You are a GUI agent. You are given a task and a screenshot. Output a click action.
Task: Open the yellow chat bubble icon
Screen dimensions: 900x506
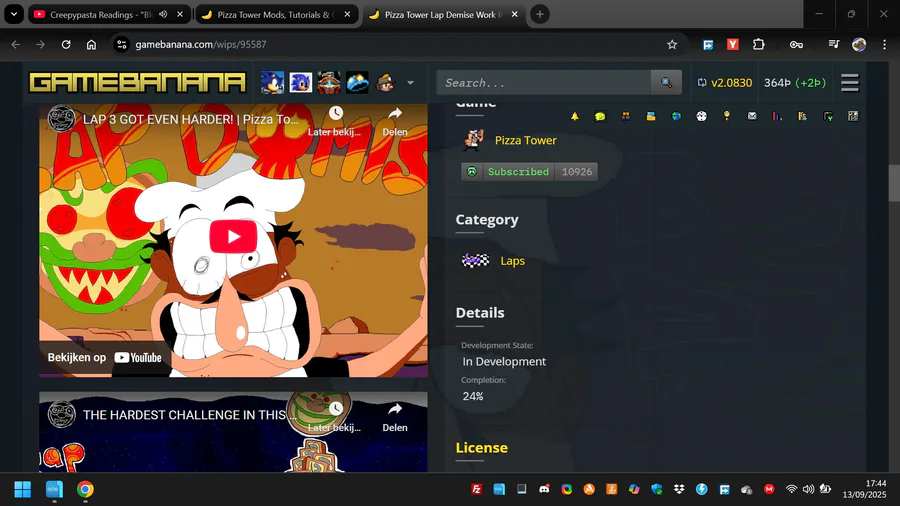point(600,116)
